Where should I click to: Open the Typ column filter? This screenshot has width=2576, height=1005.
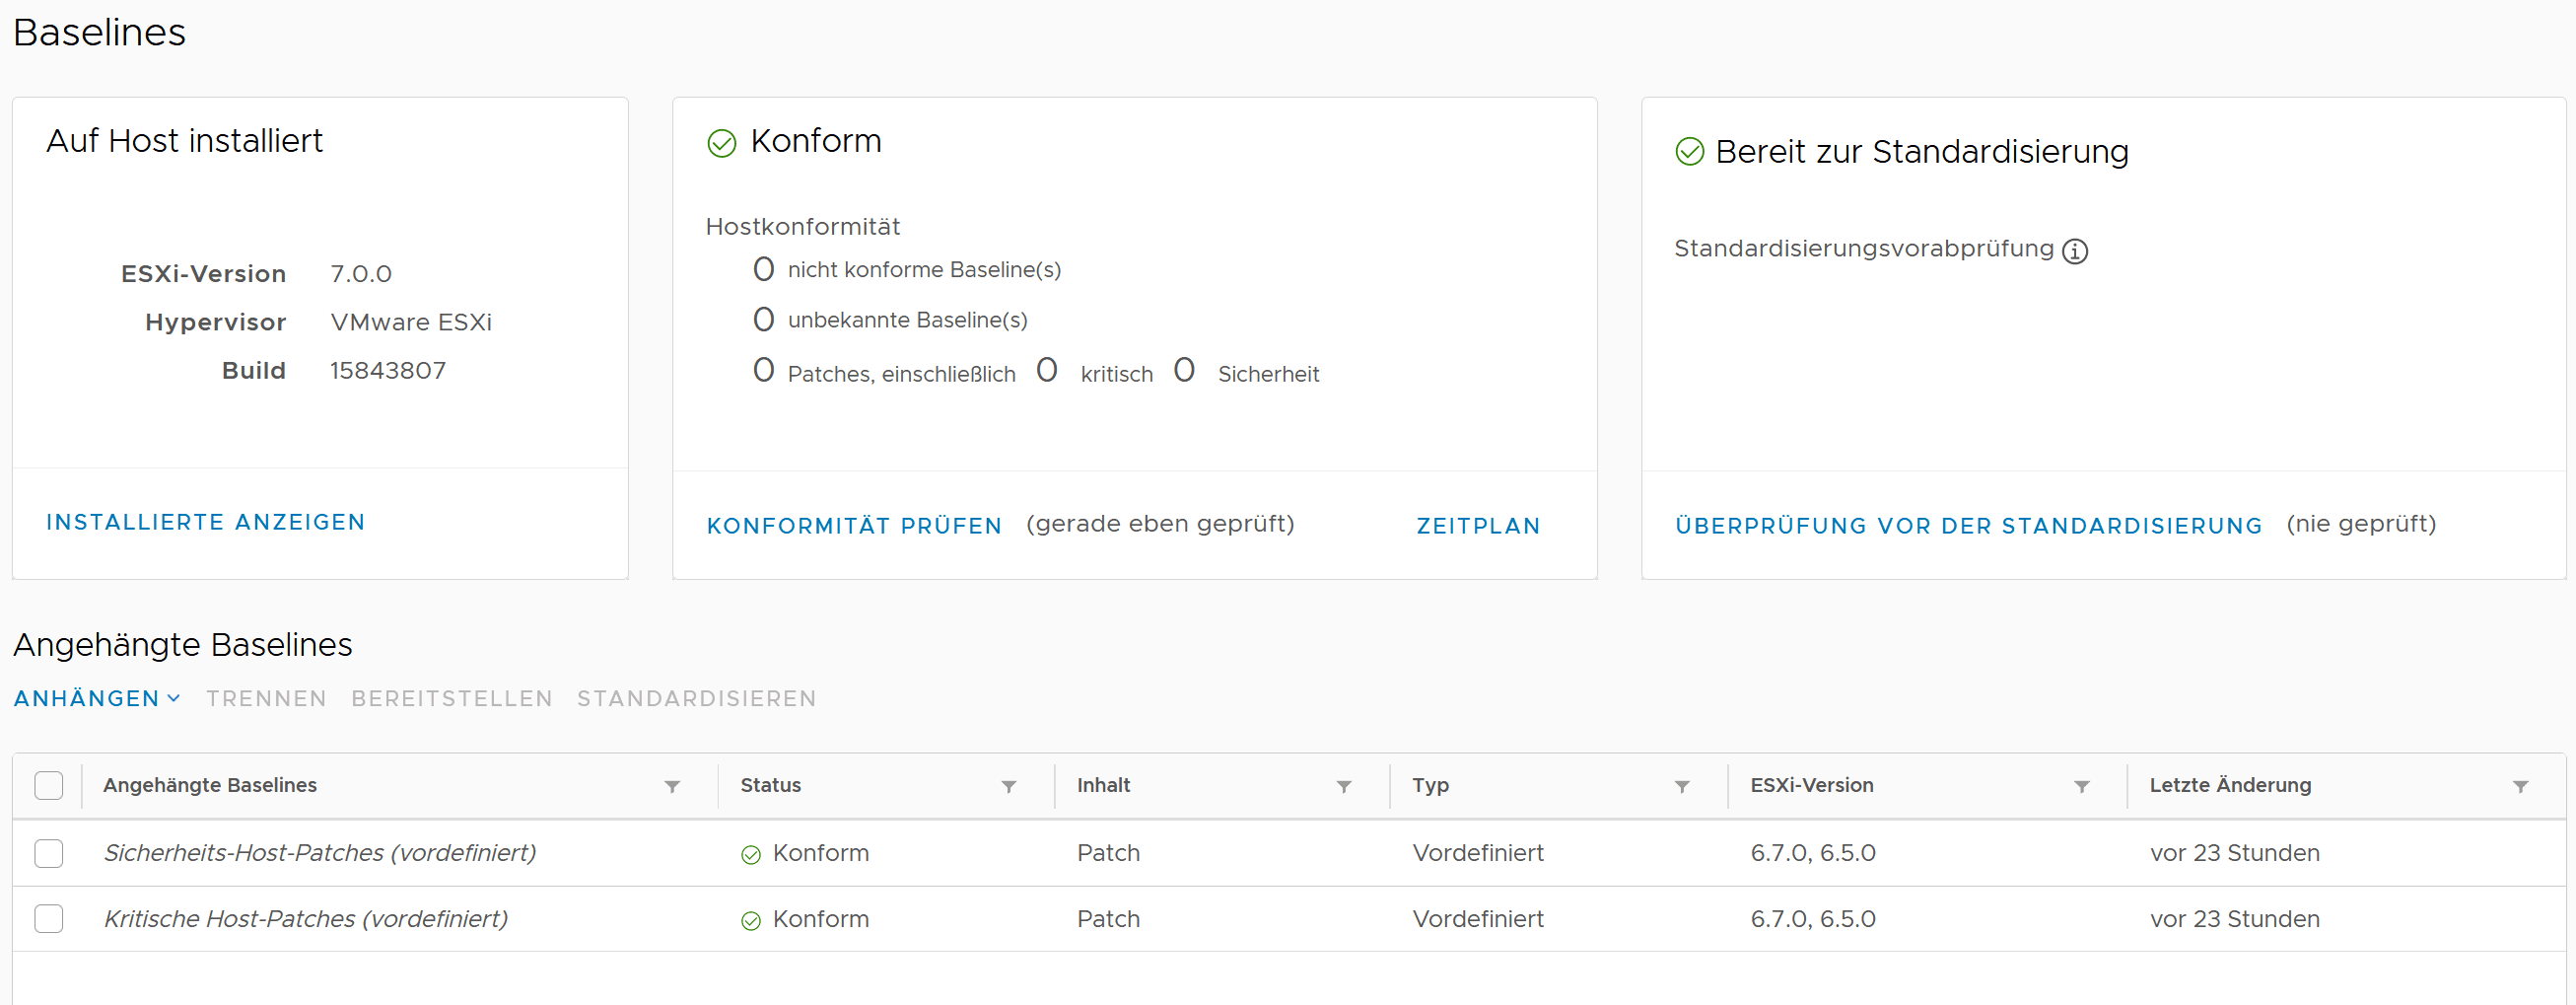[x=1682, y=787]
